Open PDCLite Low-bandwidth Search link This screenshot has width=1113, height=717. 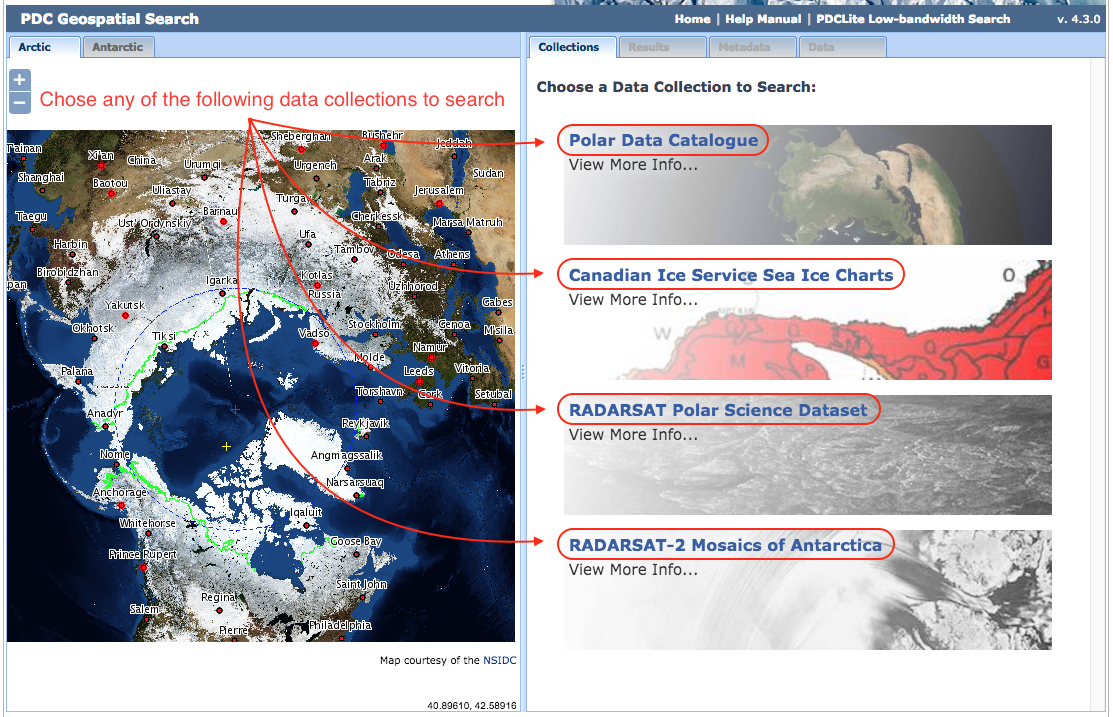[x=913, y=19]
